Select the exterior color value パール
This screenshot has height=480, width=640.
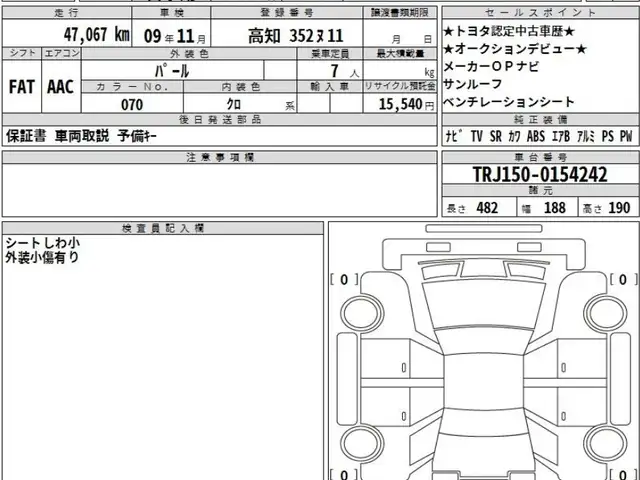click(x=172, y=71)
